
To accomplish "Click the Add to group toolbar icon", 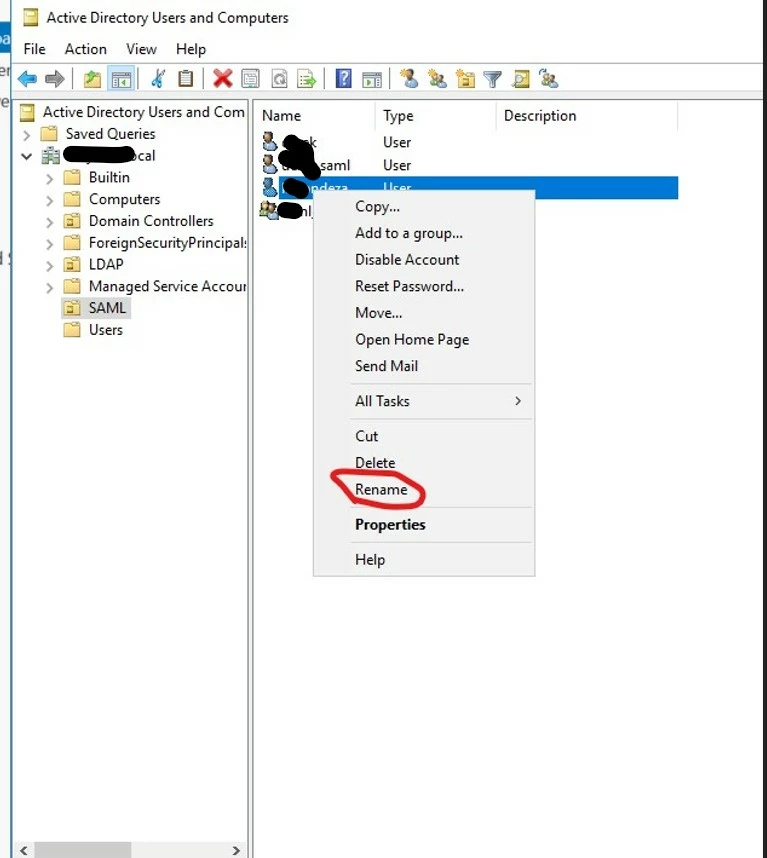I will (x=549, y=79).
